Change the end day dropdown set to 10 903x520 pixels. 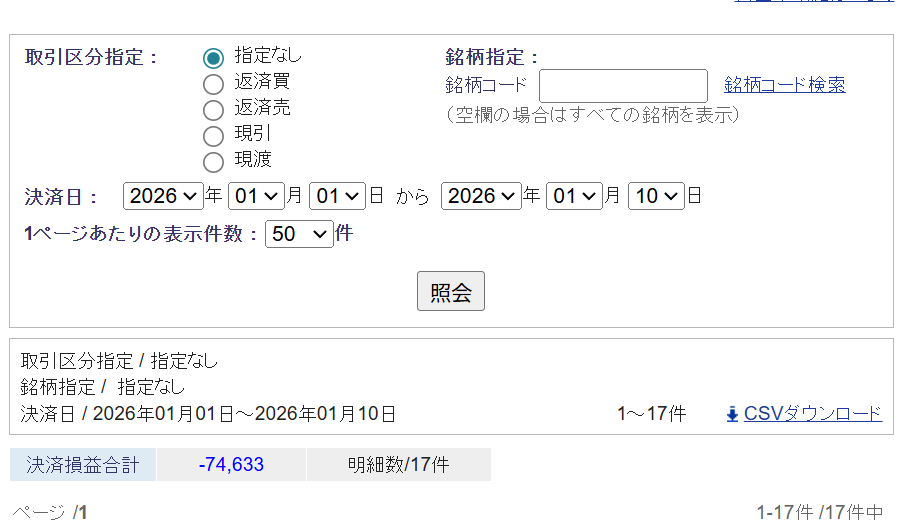tap(656, 196)
